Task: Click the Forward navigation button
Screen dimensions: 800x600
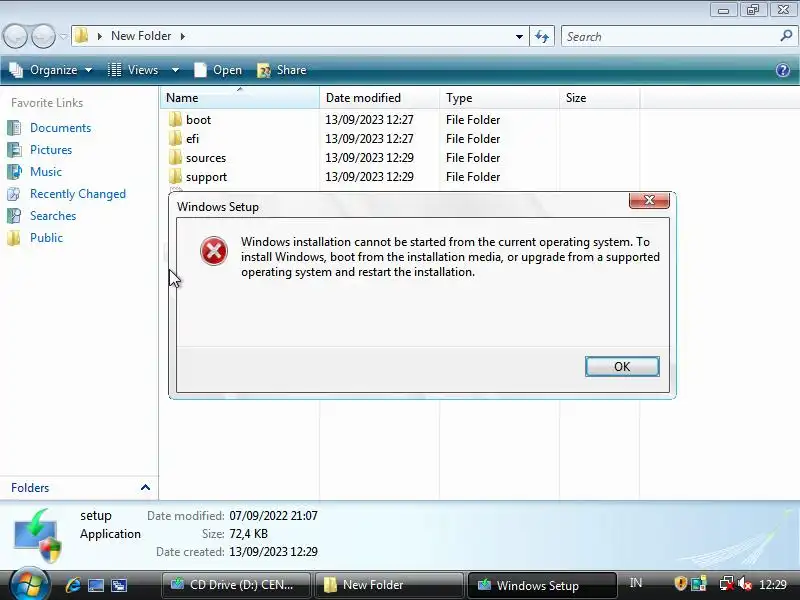Action: click(x=43, y=36)
